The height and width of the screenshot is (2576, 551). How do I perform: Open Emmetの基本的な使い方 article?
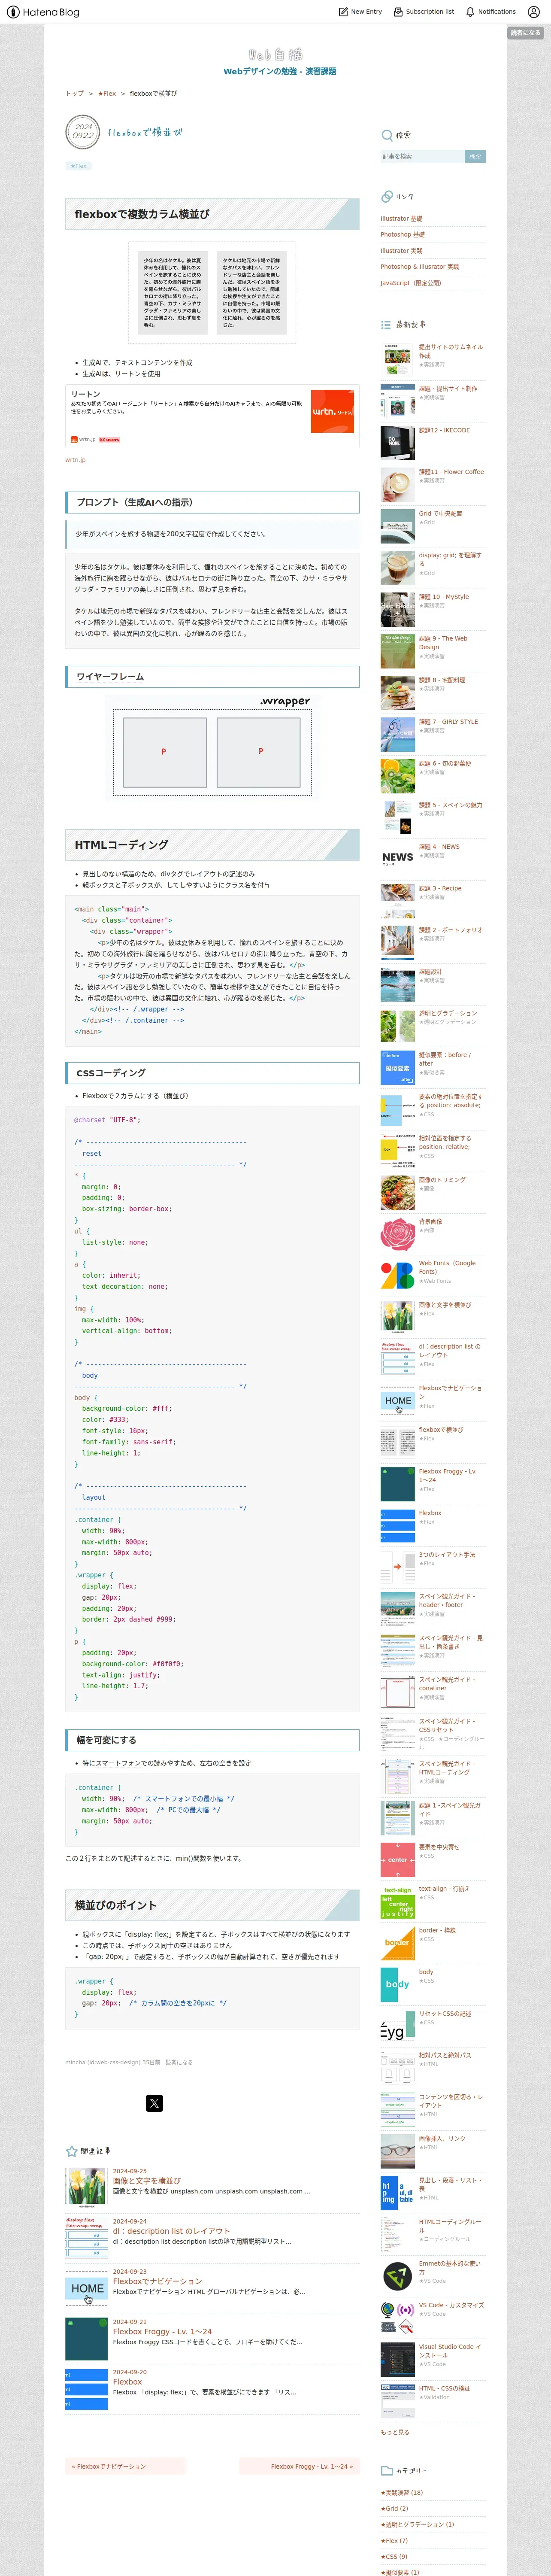click(x=450, y=2268)
